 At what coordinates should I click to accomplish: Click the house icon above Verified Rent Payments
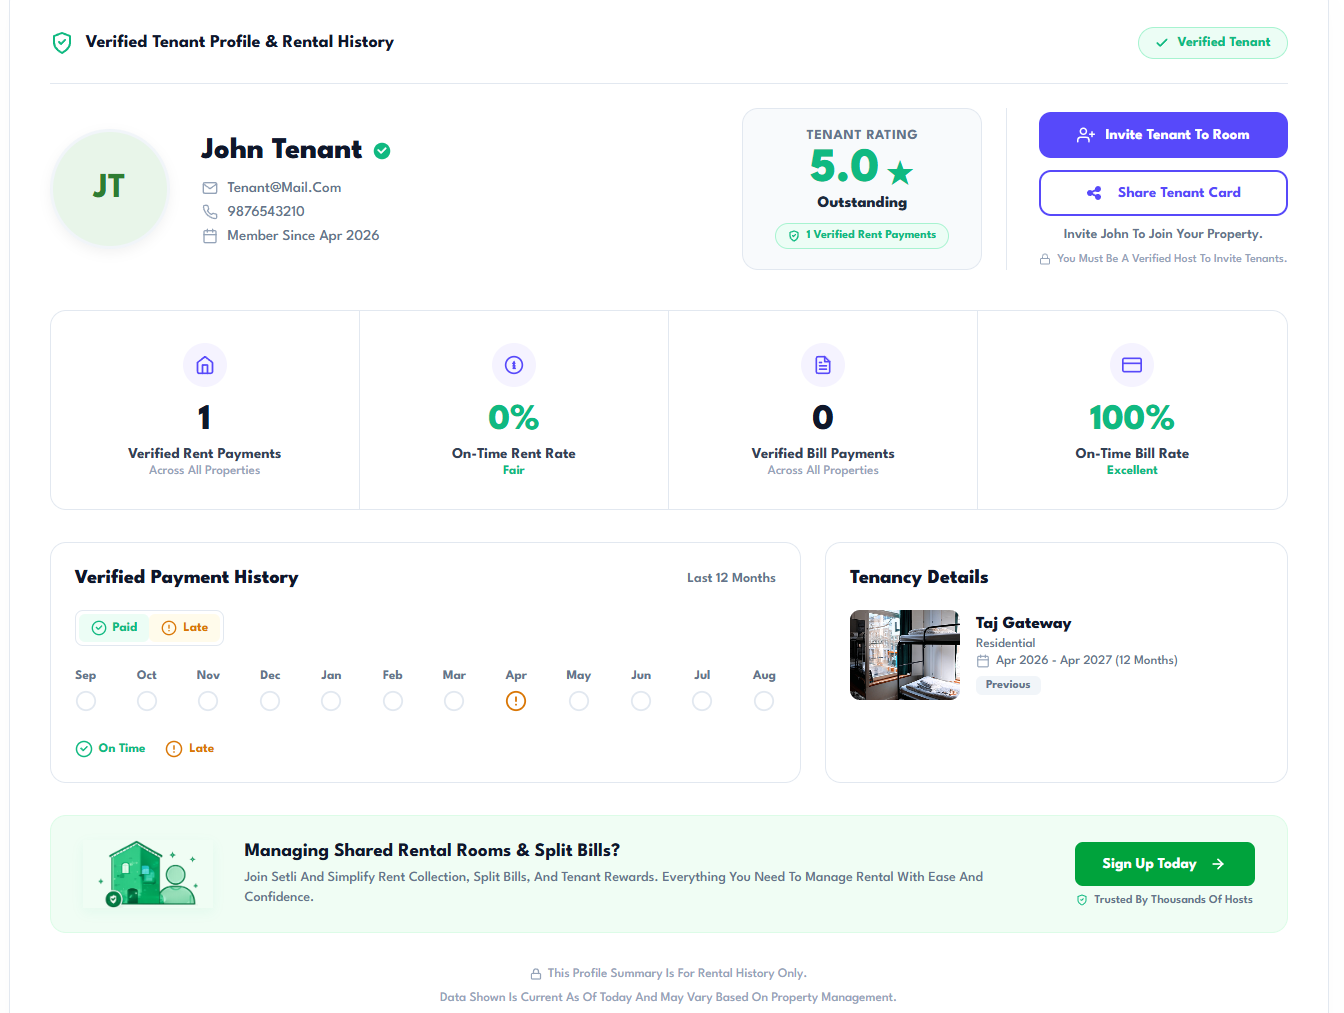(205, 365)
